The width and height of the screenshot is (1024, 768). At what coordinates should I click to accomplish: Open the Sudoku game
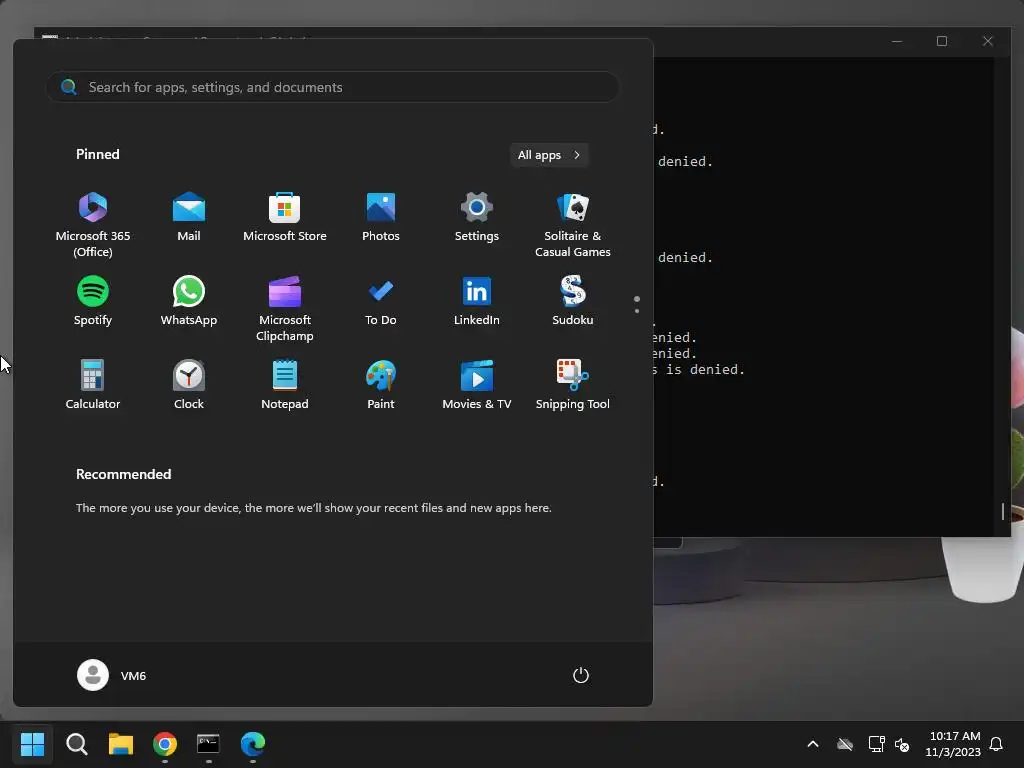click(573, 300)
